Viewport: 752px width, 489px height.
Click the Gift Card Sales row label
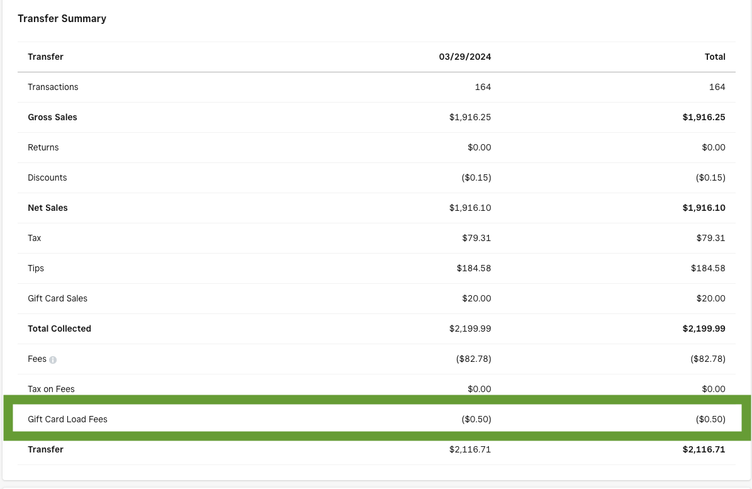pos(57,298)
